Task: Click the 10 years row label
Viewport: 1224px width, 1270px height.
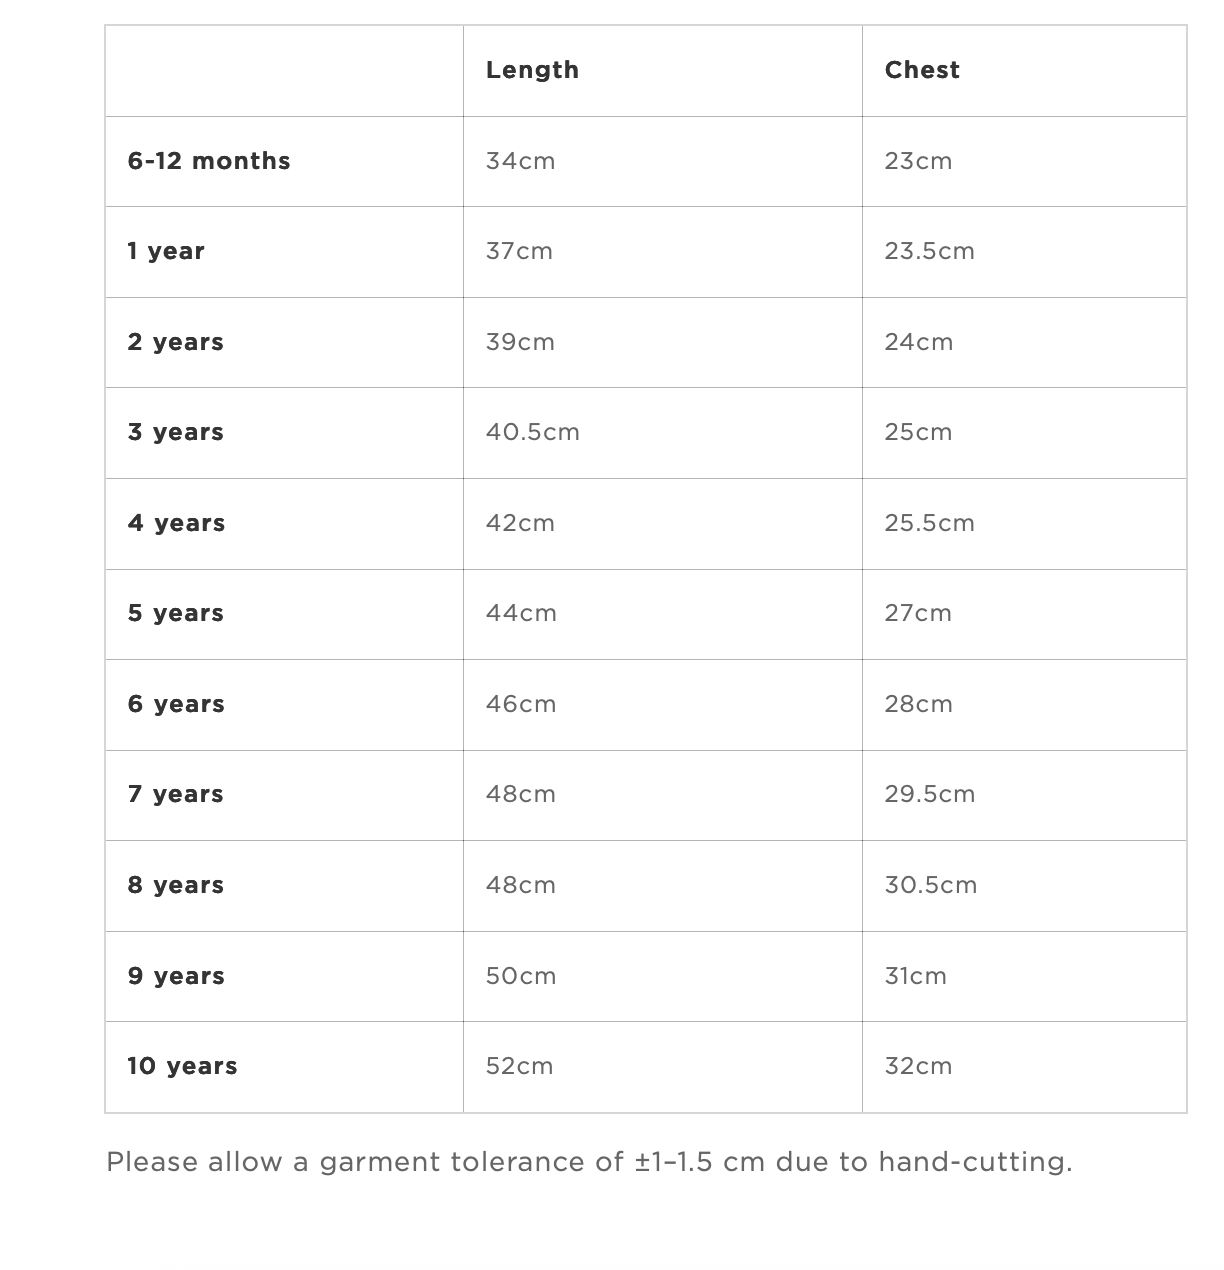Action: click(182, 1066)
